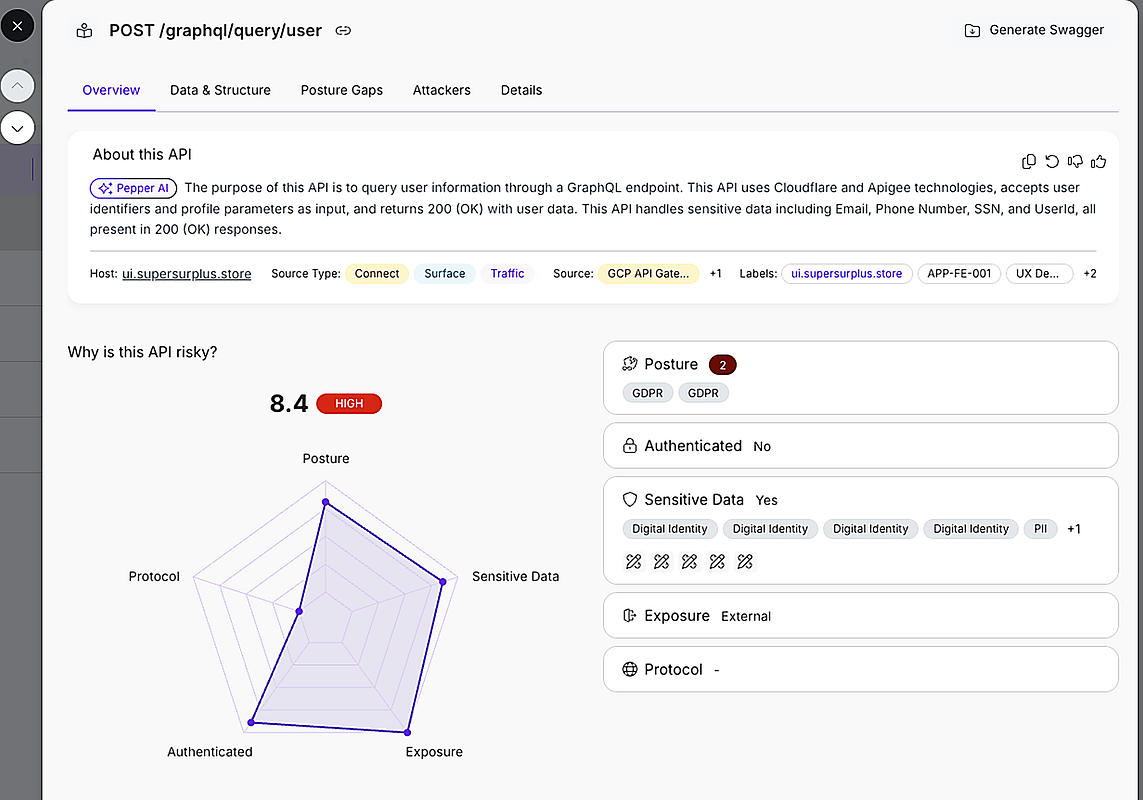
Task: Copy the AI-generated API description
Action: tap(1029, 161)
